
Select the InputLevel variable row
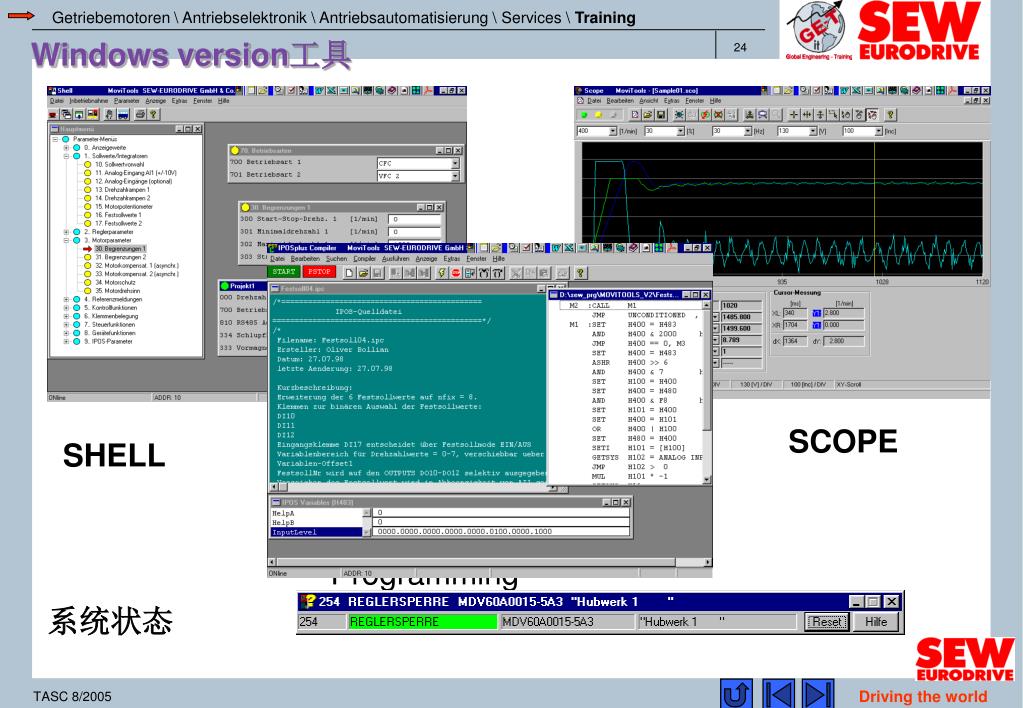(317, 532)
